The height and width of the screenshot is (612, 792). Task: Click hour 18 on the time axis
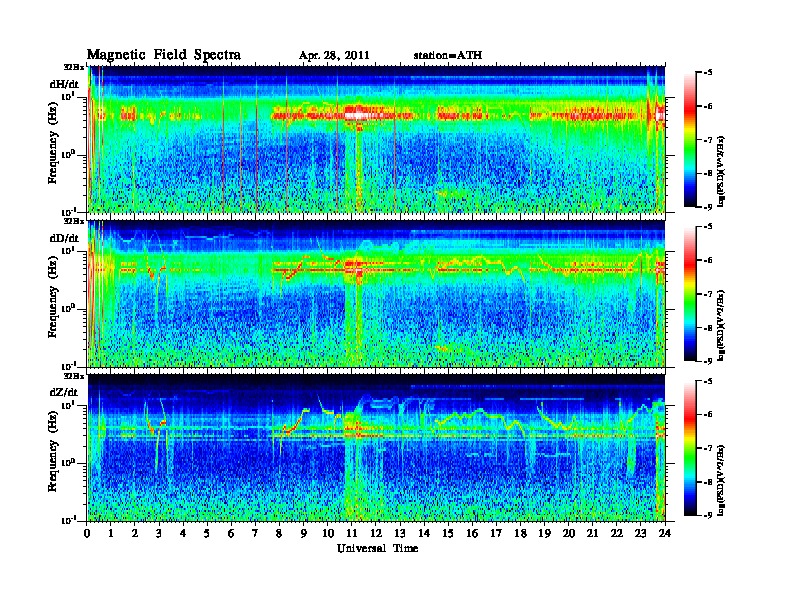[520, 533]
